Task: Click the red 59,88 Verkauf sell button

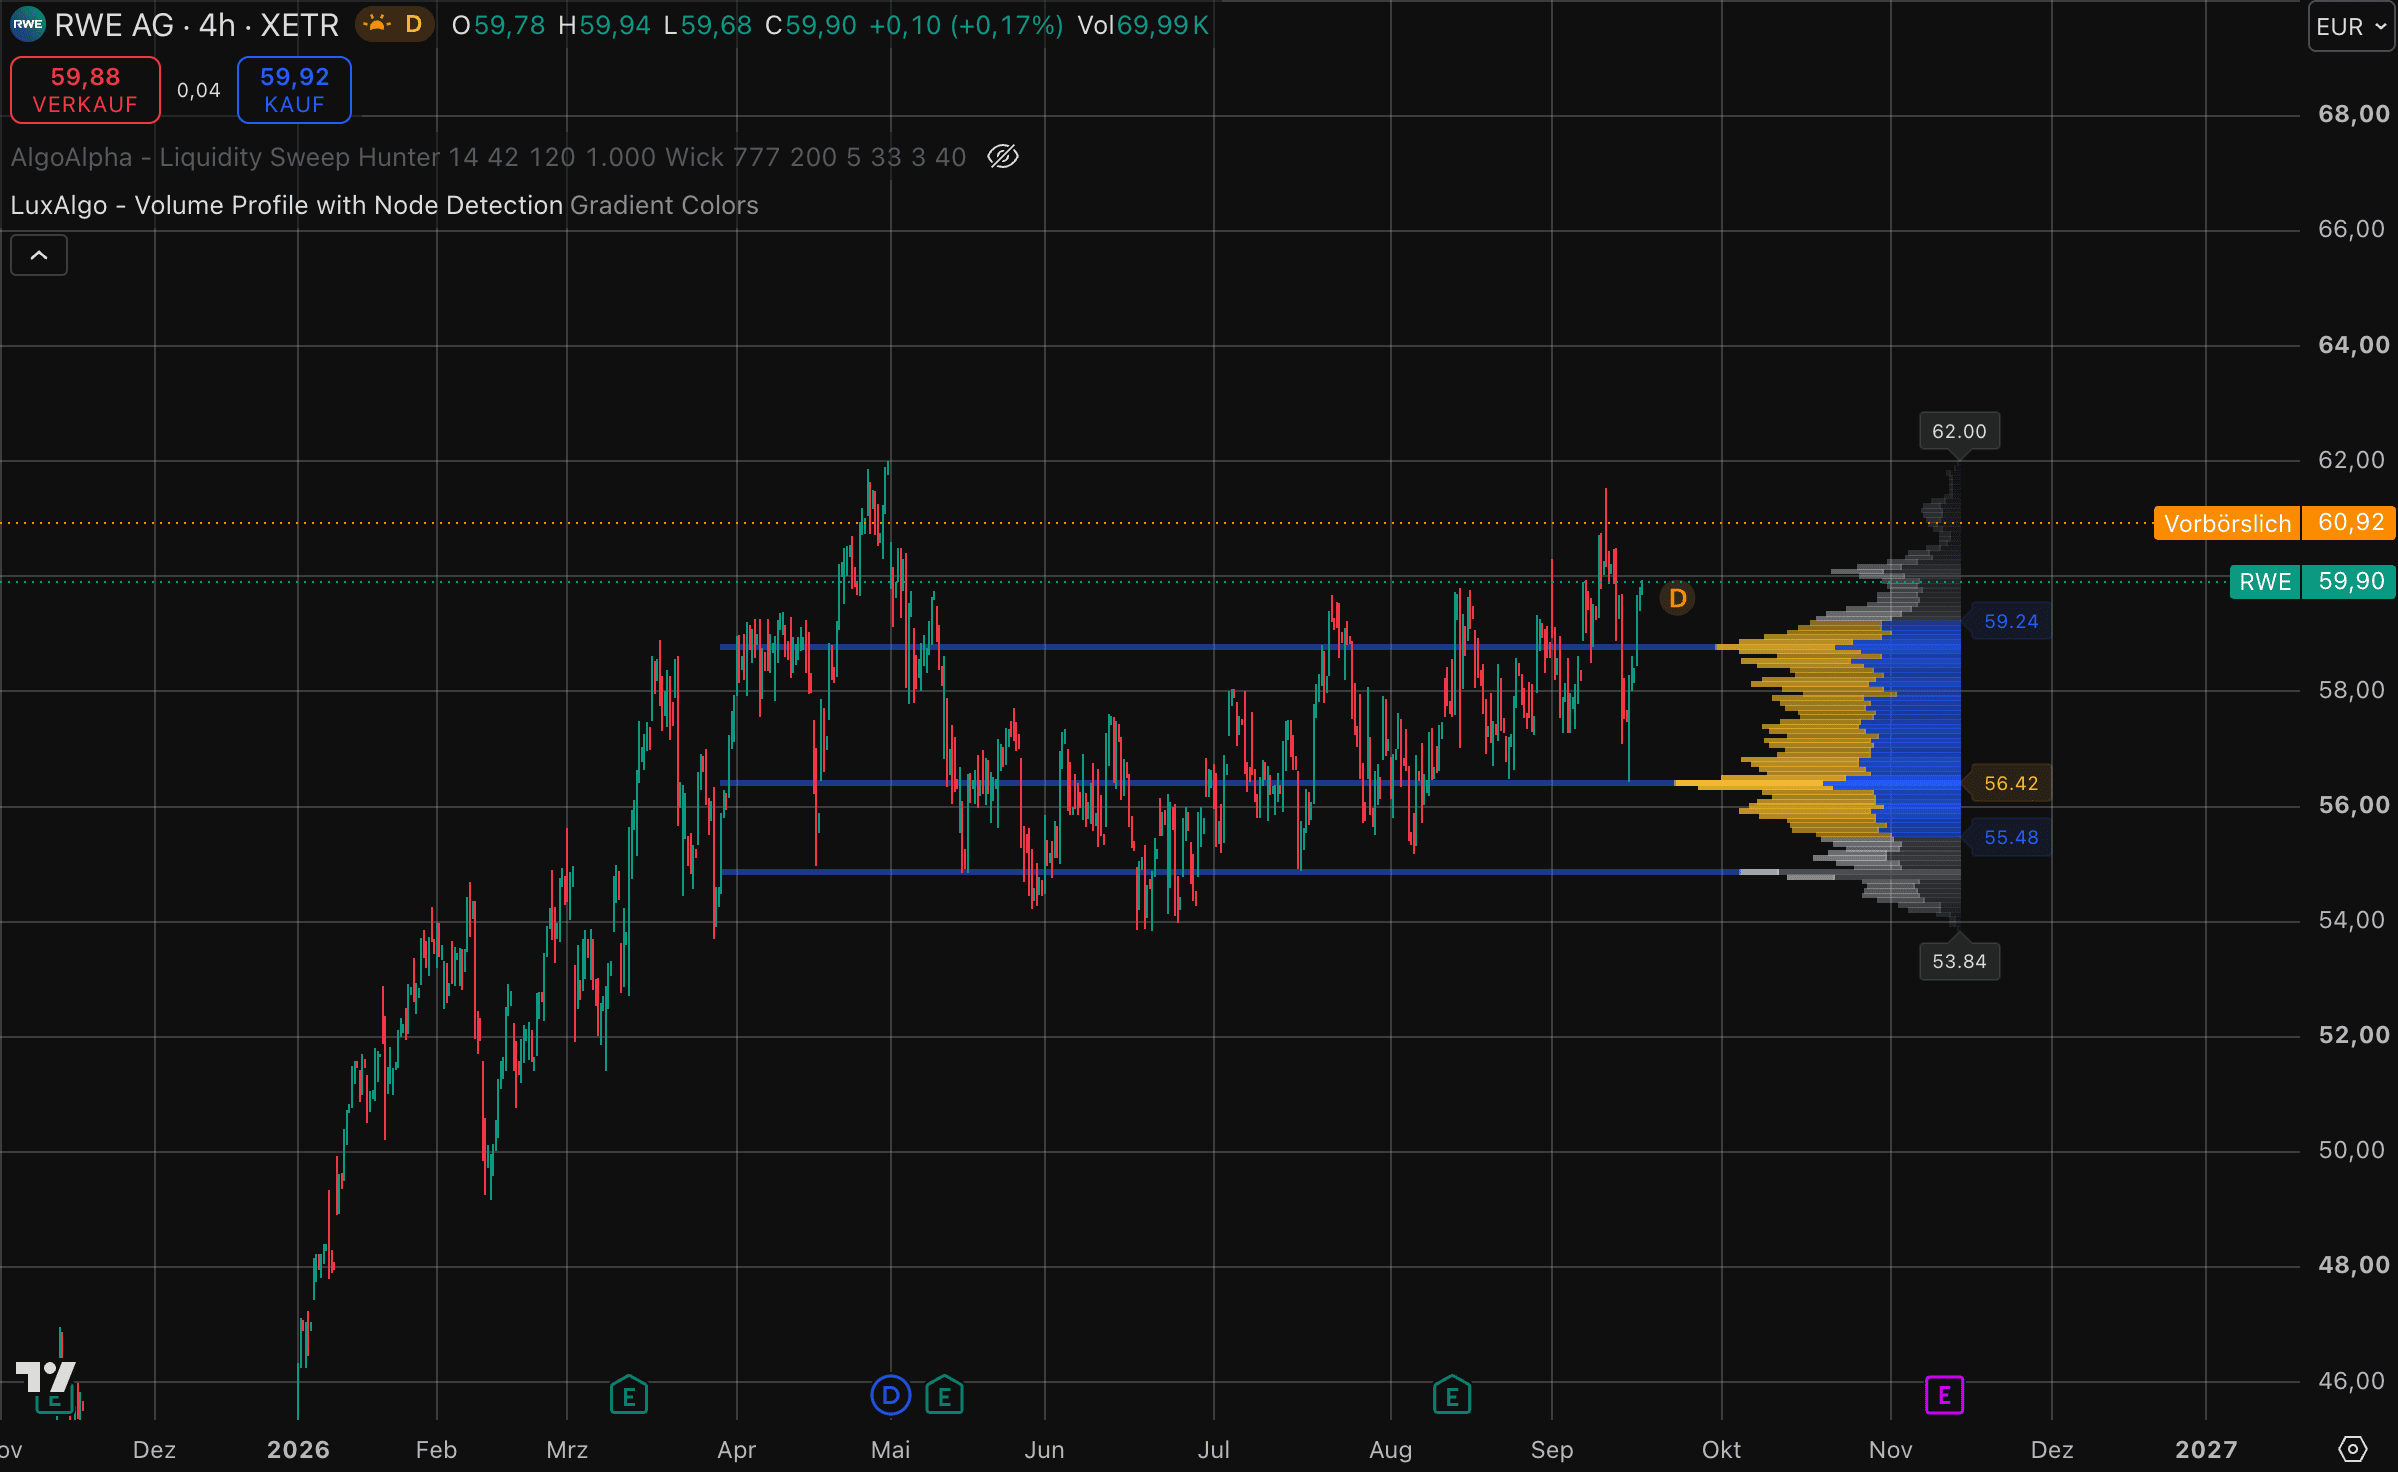Action: coord(85,90)
